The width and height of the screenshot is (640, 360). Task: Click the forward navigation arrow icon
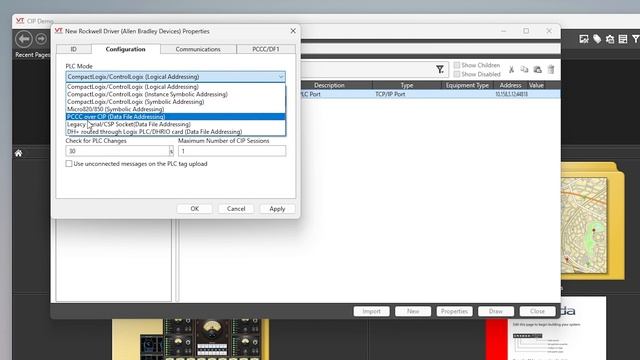pyautogui.click(x=41, y=39)
